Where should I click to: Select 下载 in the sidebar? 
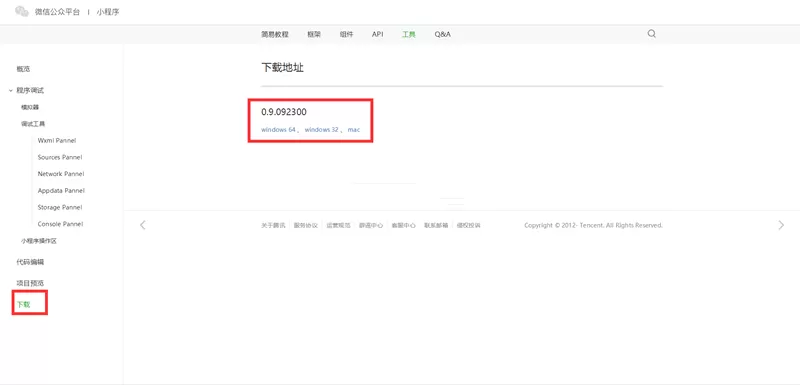tap(23, 304)
